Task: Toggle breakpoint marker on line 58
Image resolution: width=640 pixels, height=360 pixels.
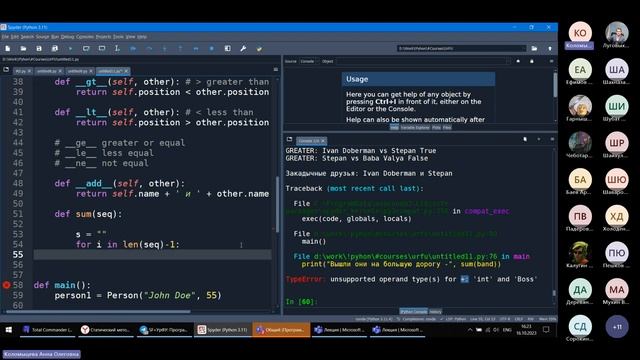Action: pyautogui.click(x=6, y=285)
